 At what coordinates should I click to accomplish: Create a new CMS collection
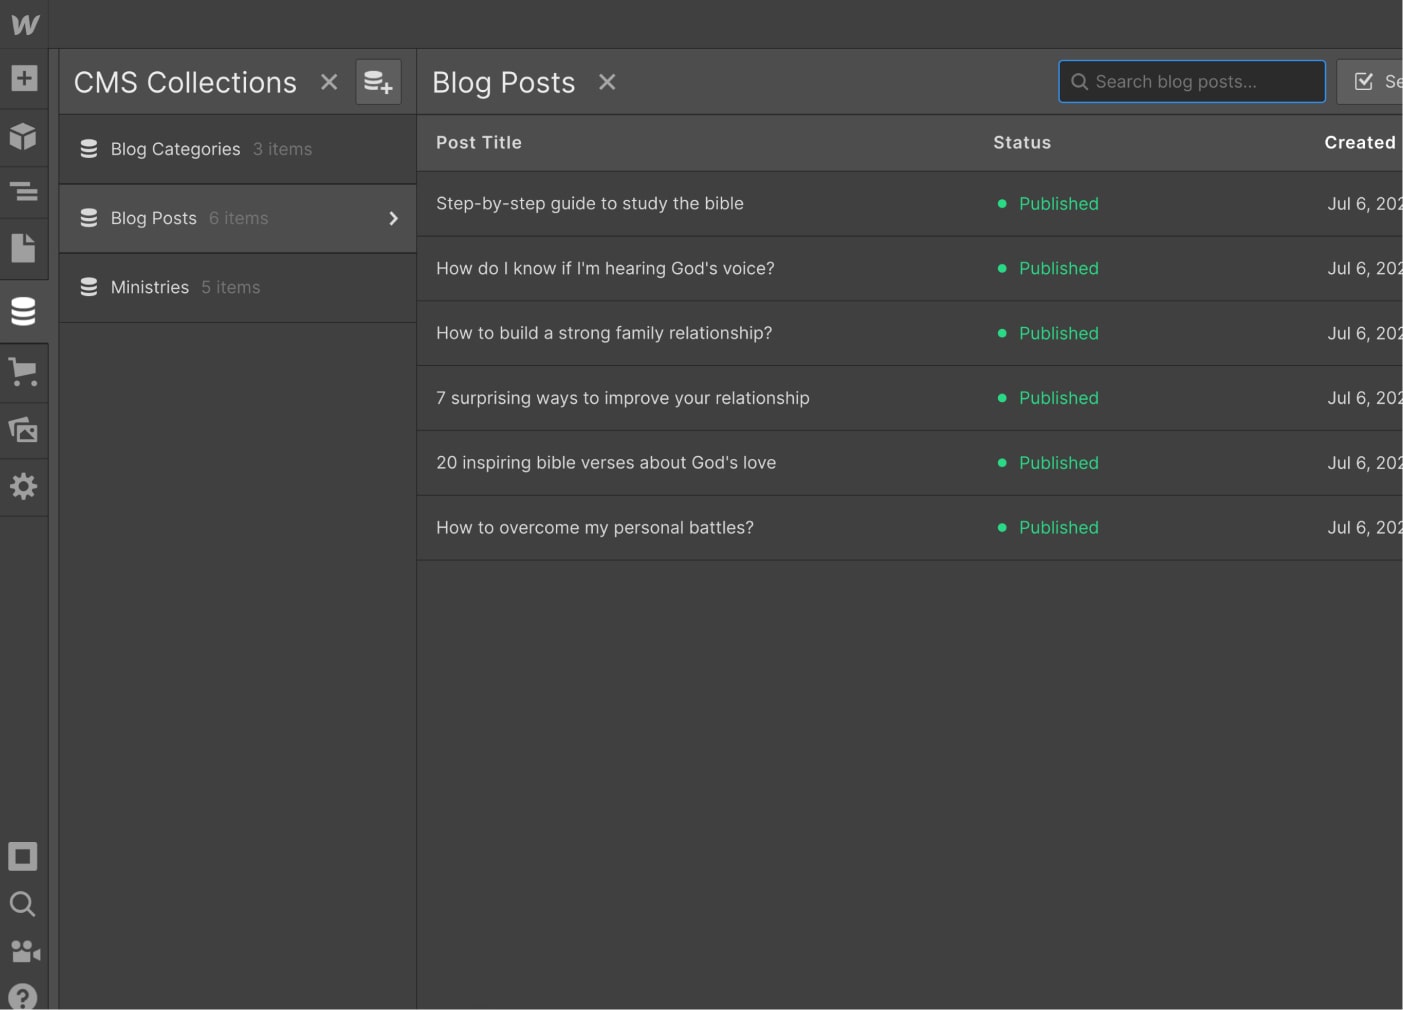[378, 81]
